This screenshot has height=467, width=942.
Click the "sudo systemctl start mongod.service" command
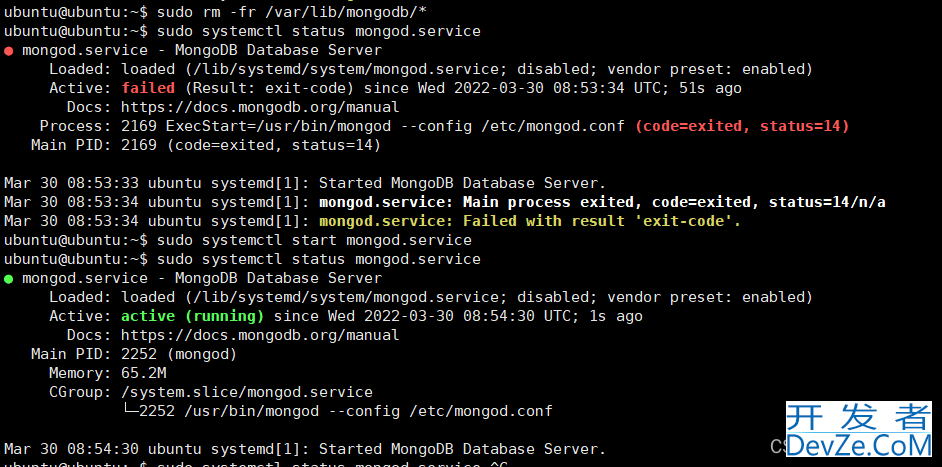click(x=314, y=240)
